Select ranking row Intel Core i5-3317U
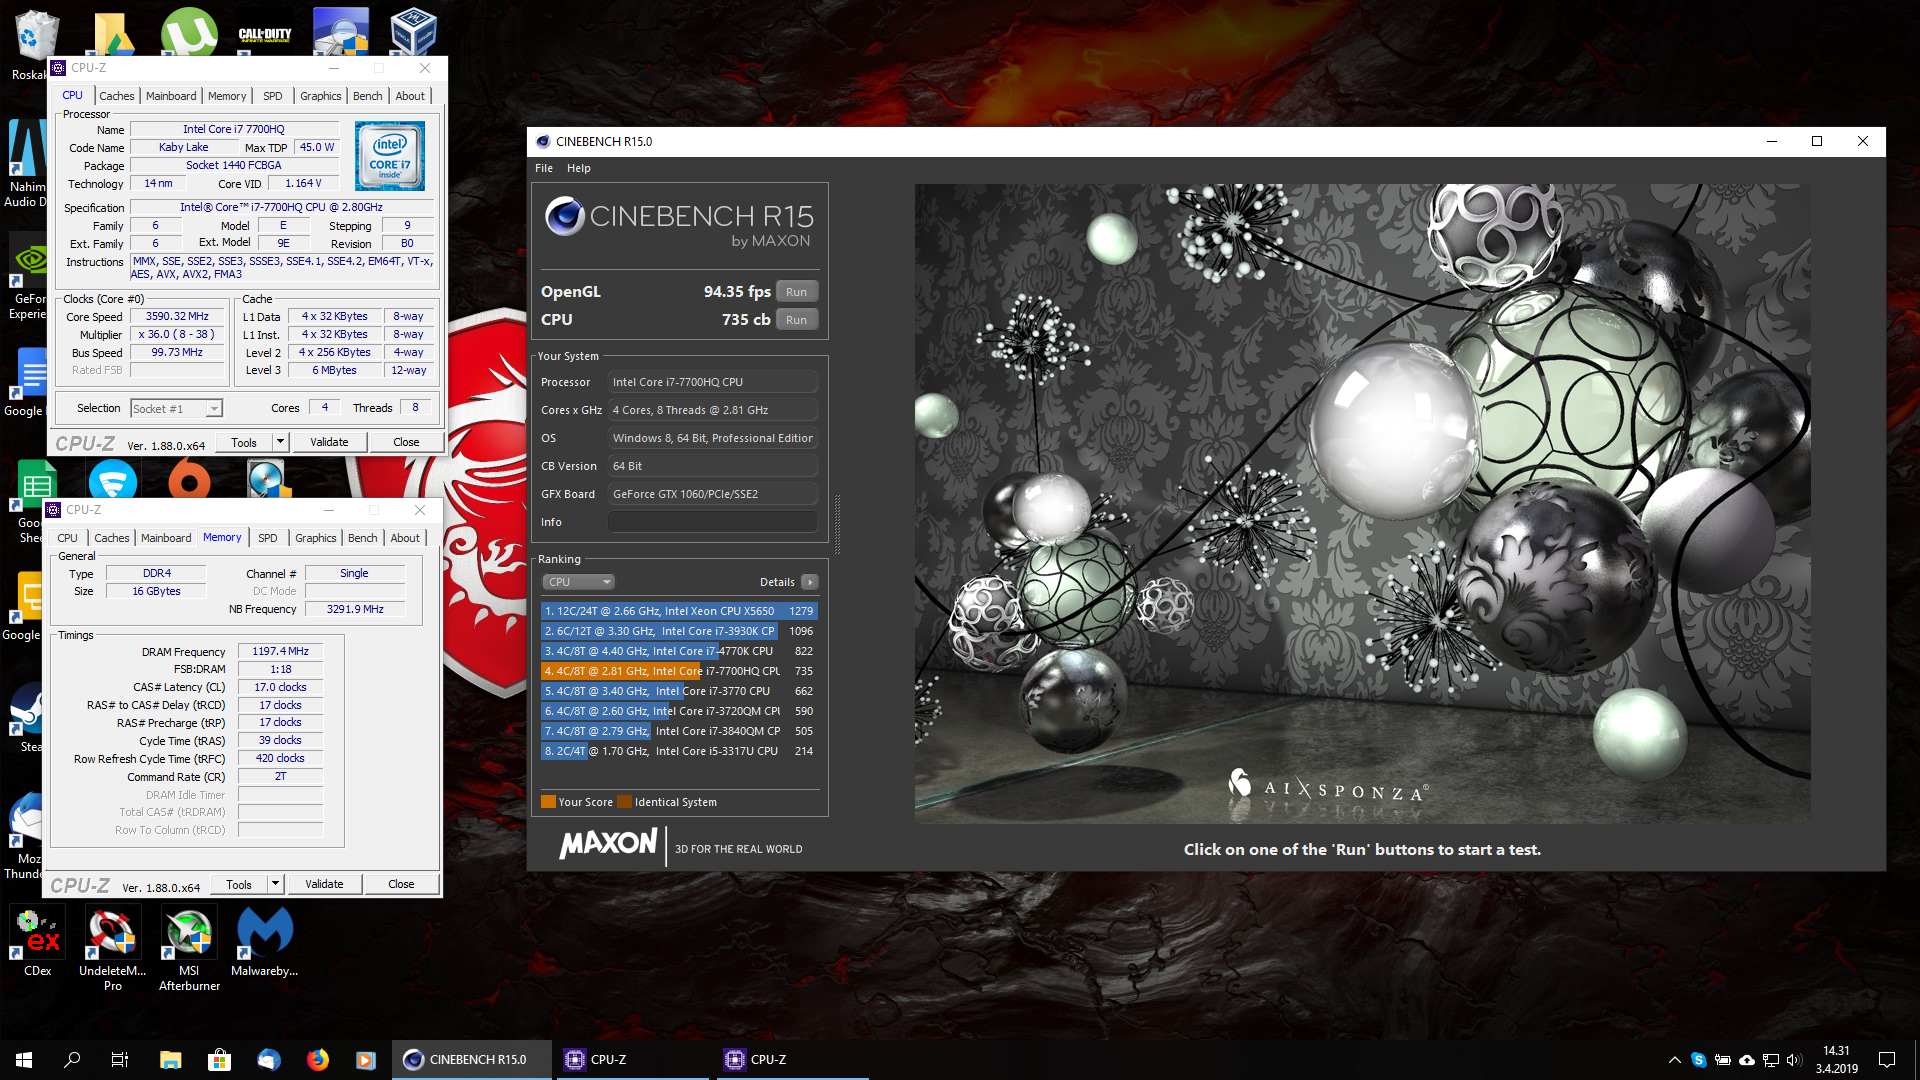The height and width of the screenshot is (1080, 1920). 679,751
